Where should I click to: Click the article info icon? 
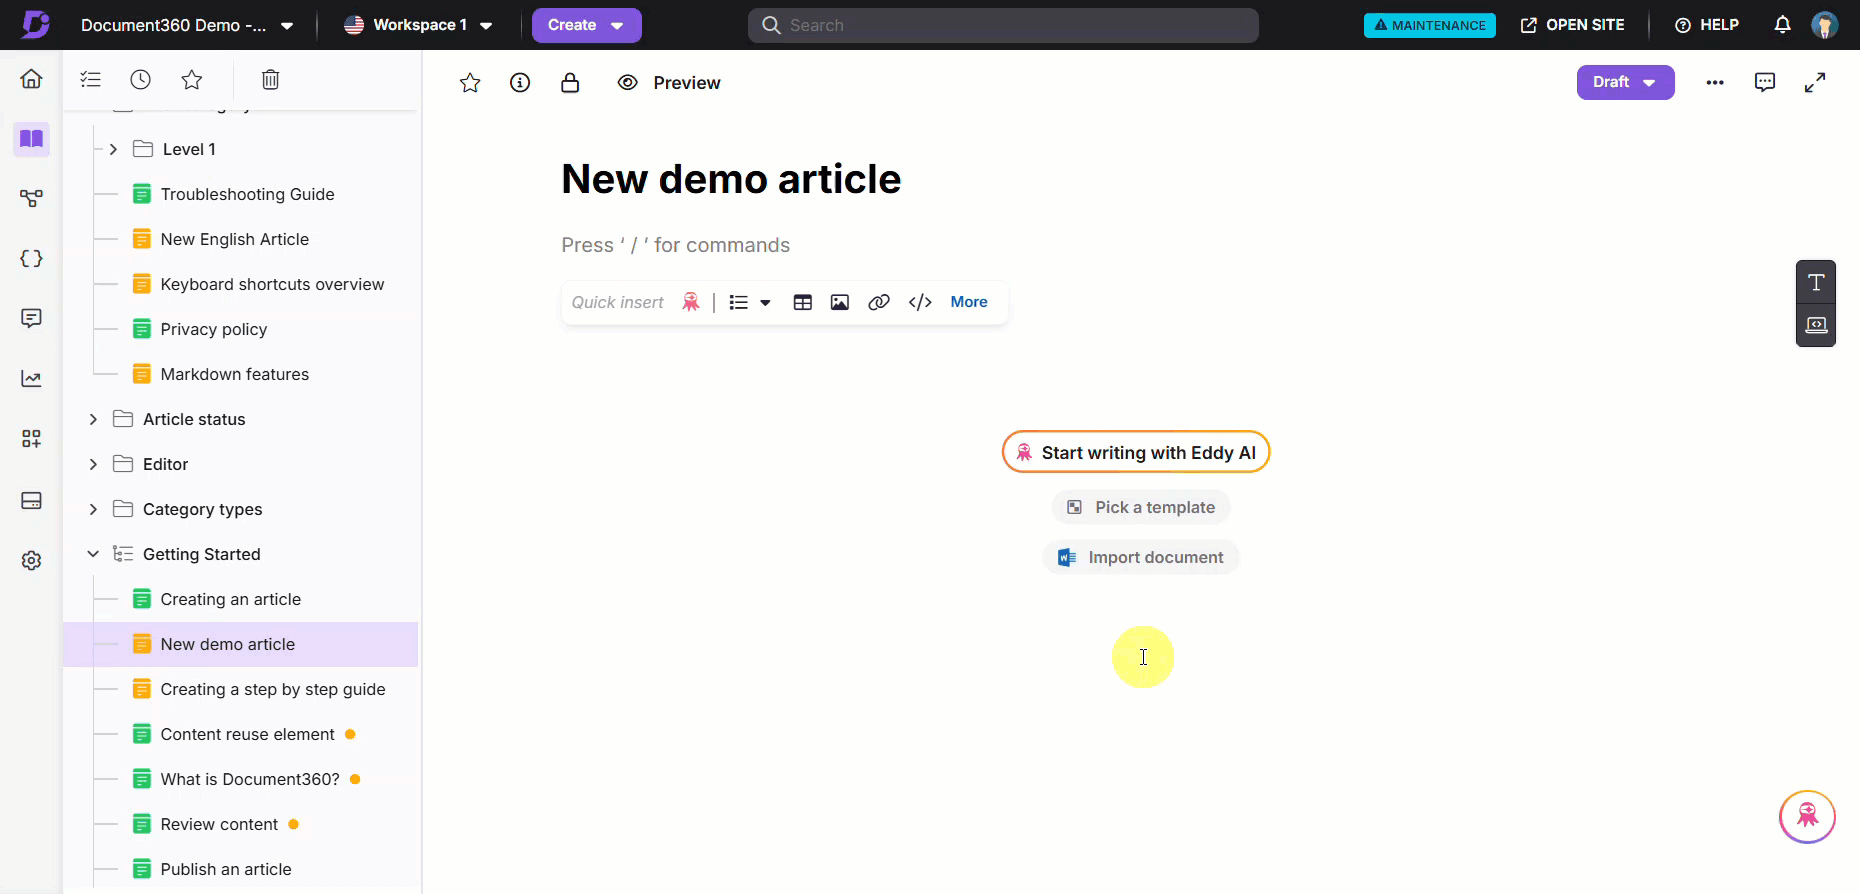(x=520, y=83)
